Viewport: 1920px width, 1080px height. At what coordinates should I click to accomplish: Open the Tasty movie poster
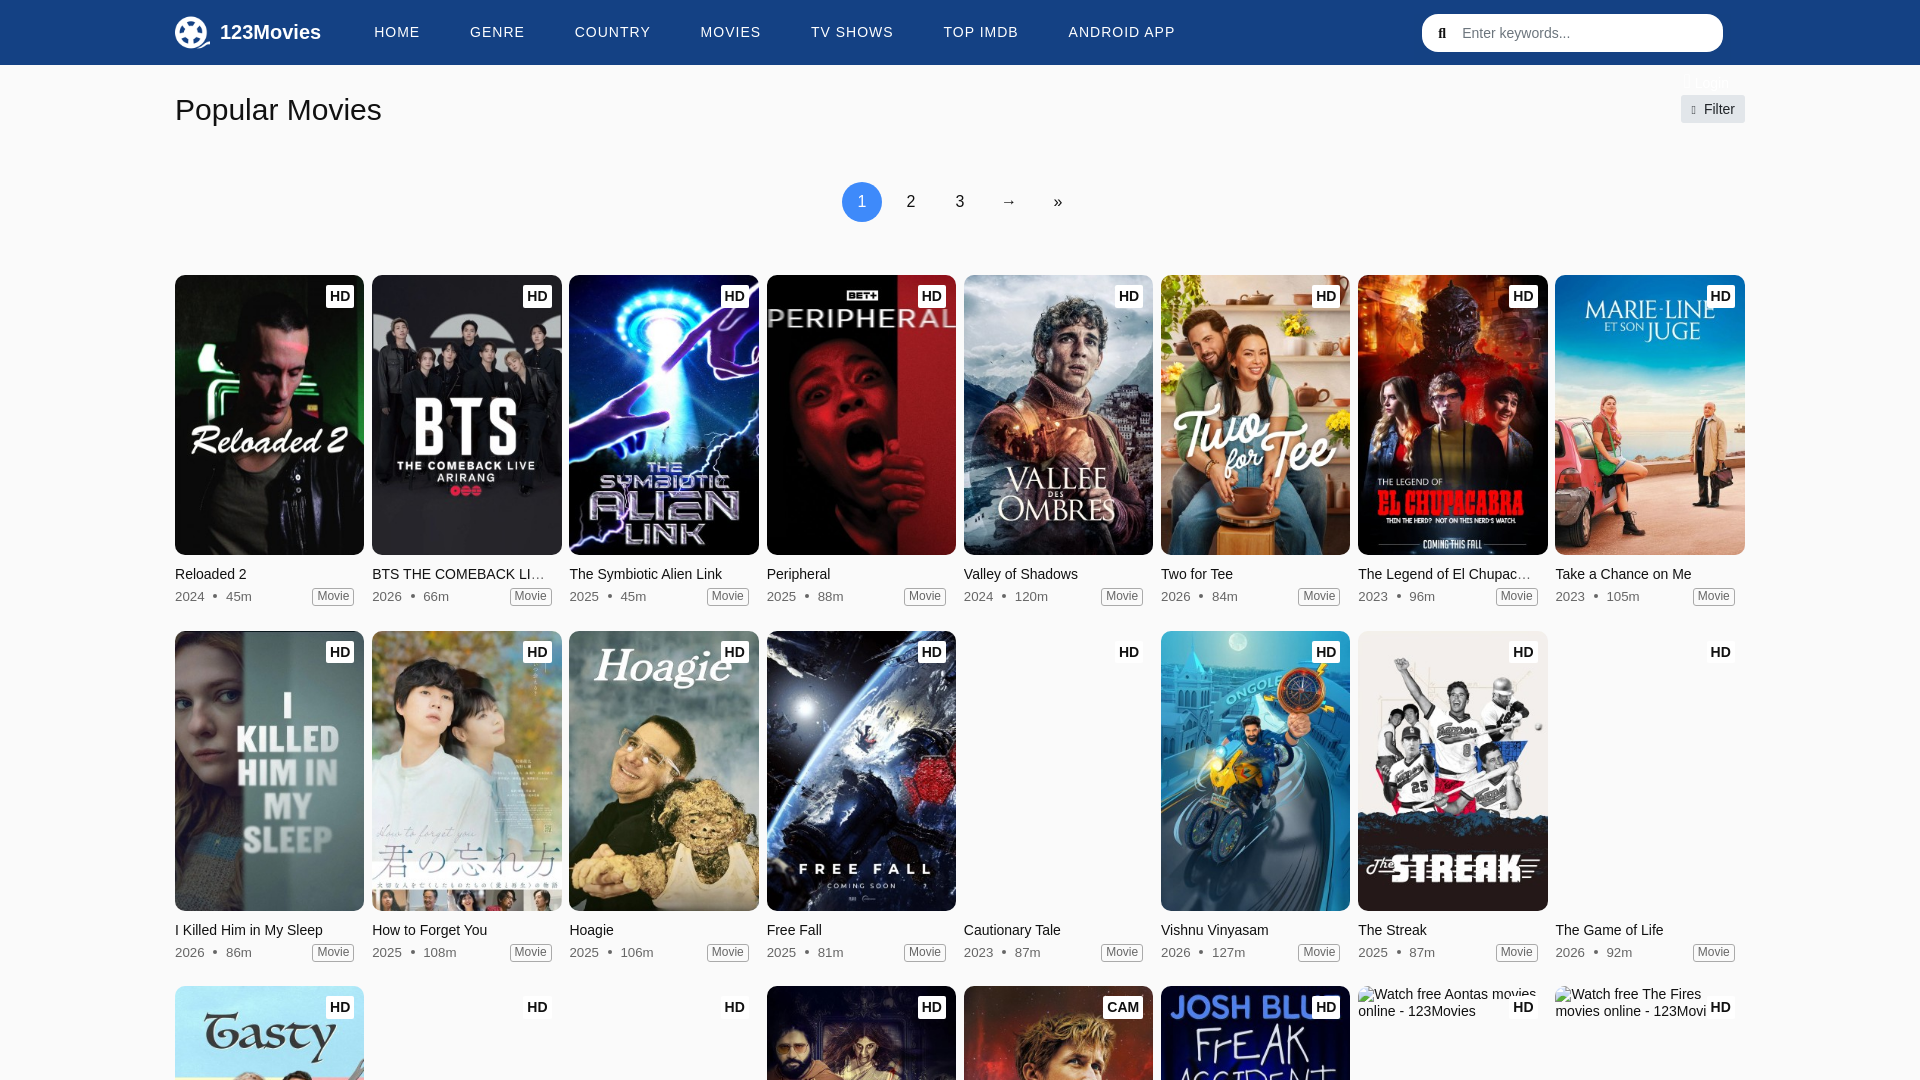tap(269, 1033)
